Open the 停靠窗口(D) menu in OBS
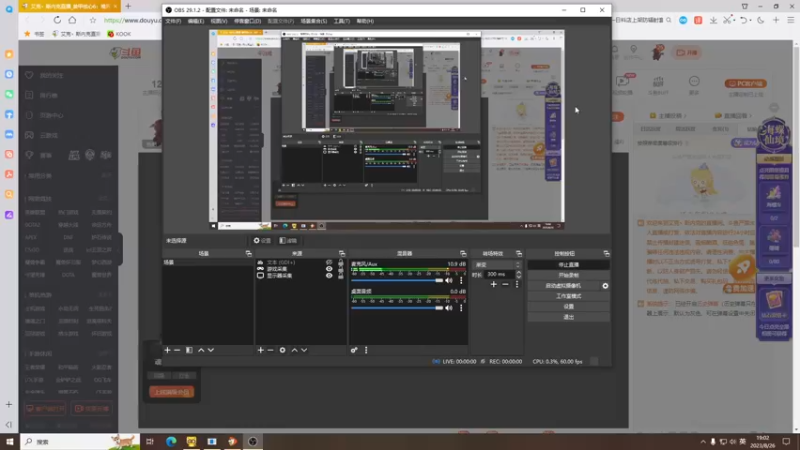This screenshot has width=800, height=450. [247, 21]
